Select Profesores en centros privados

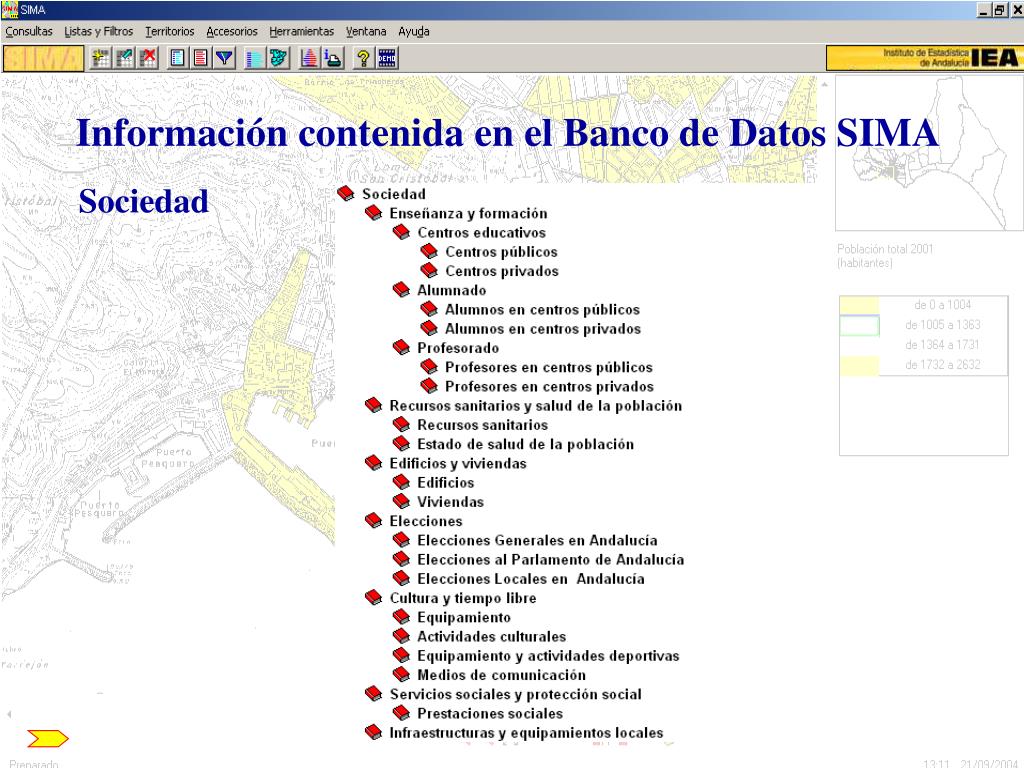click(550, 387)
